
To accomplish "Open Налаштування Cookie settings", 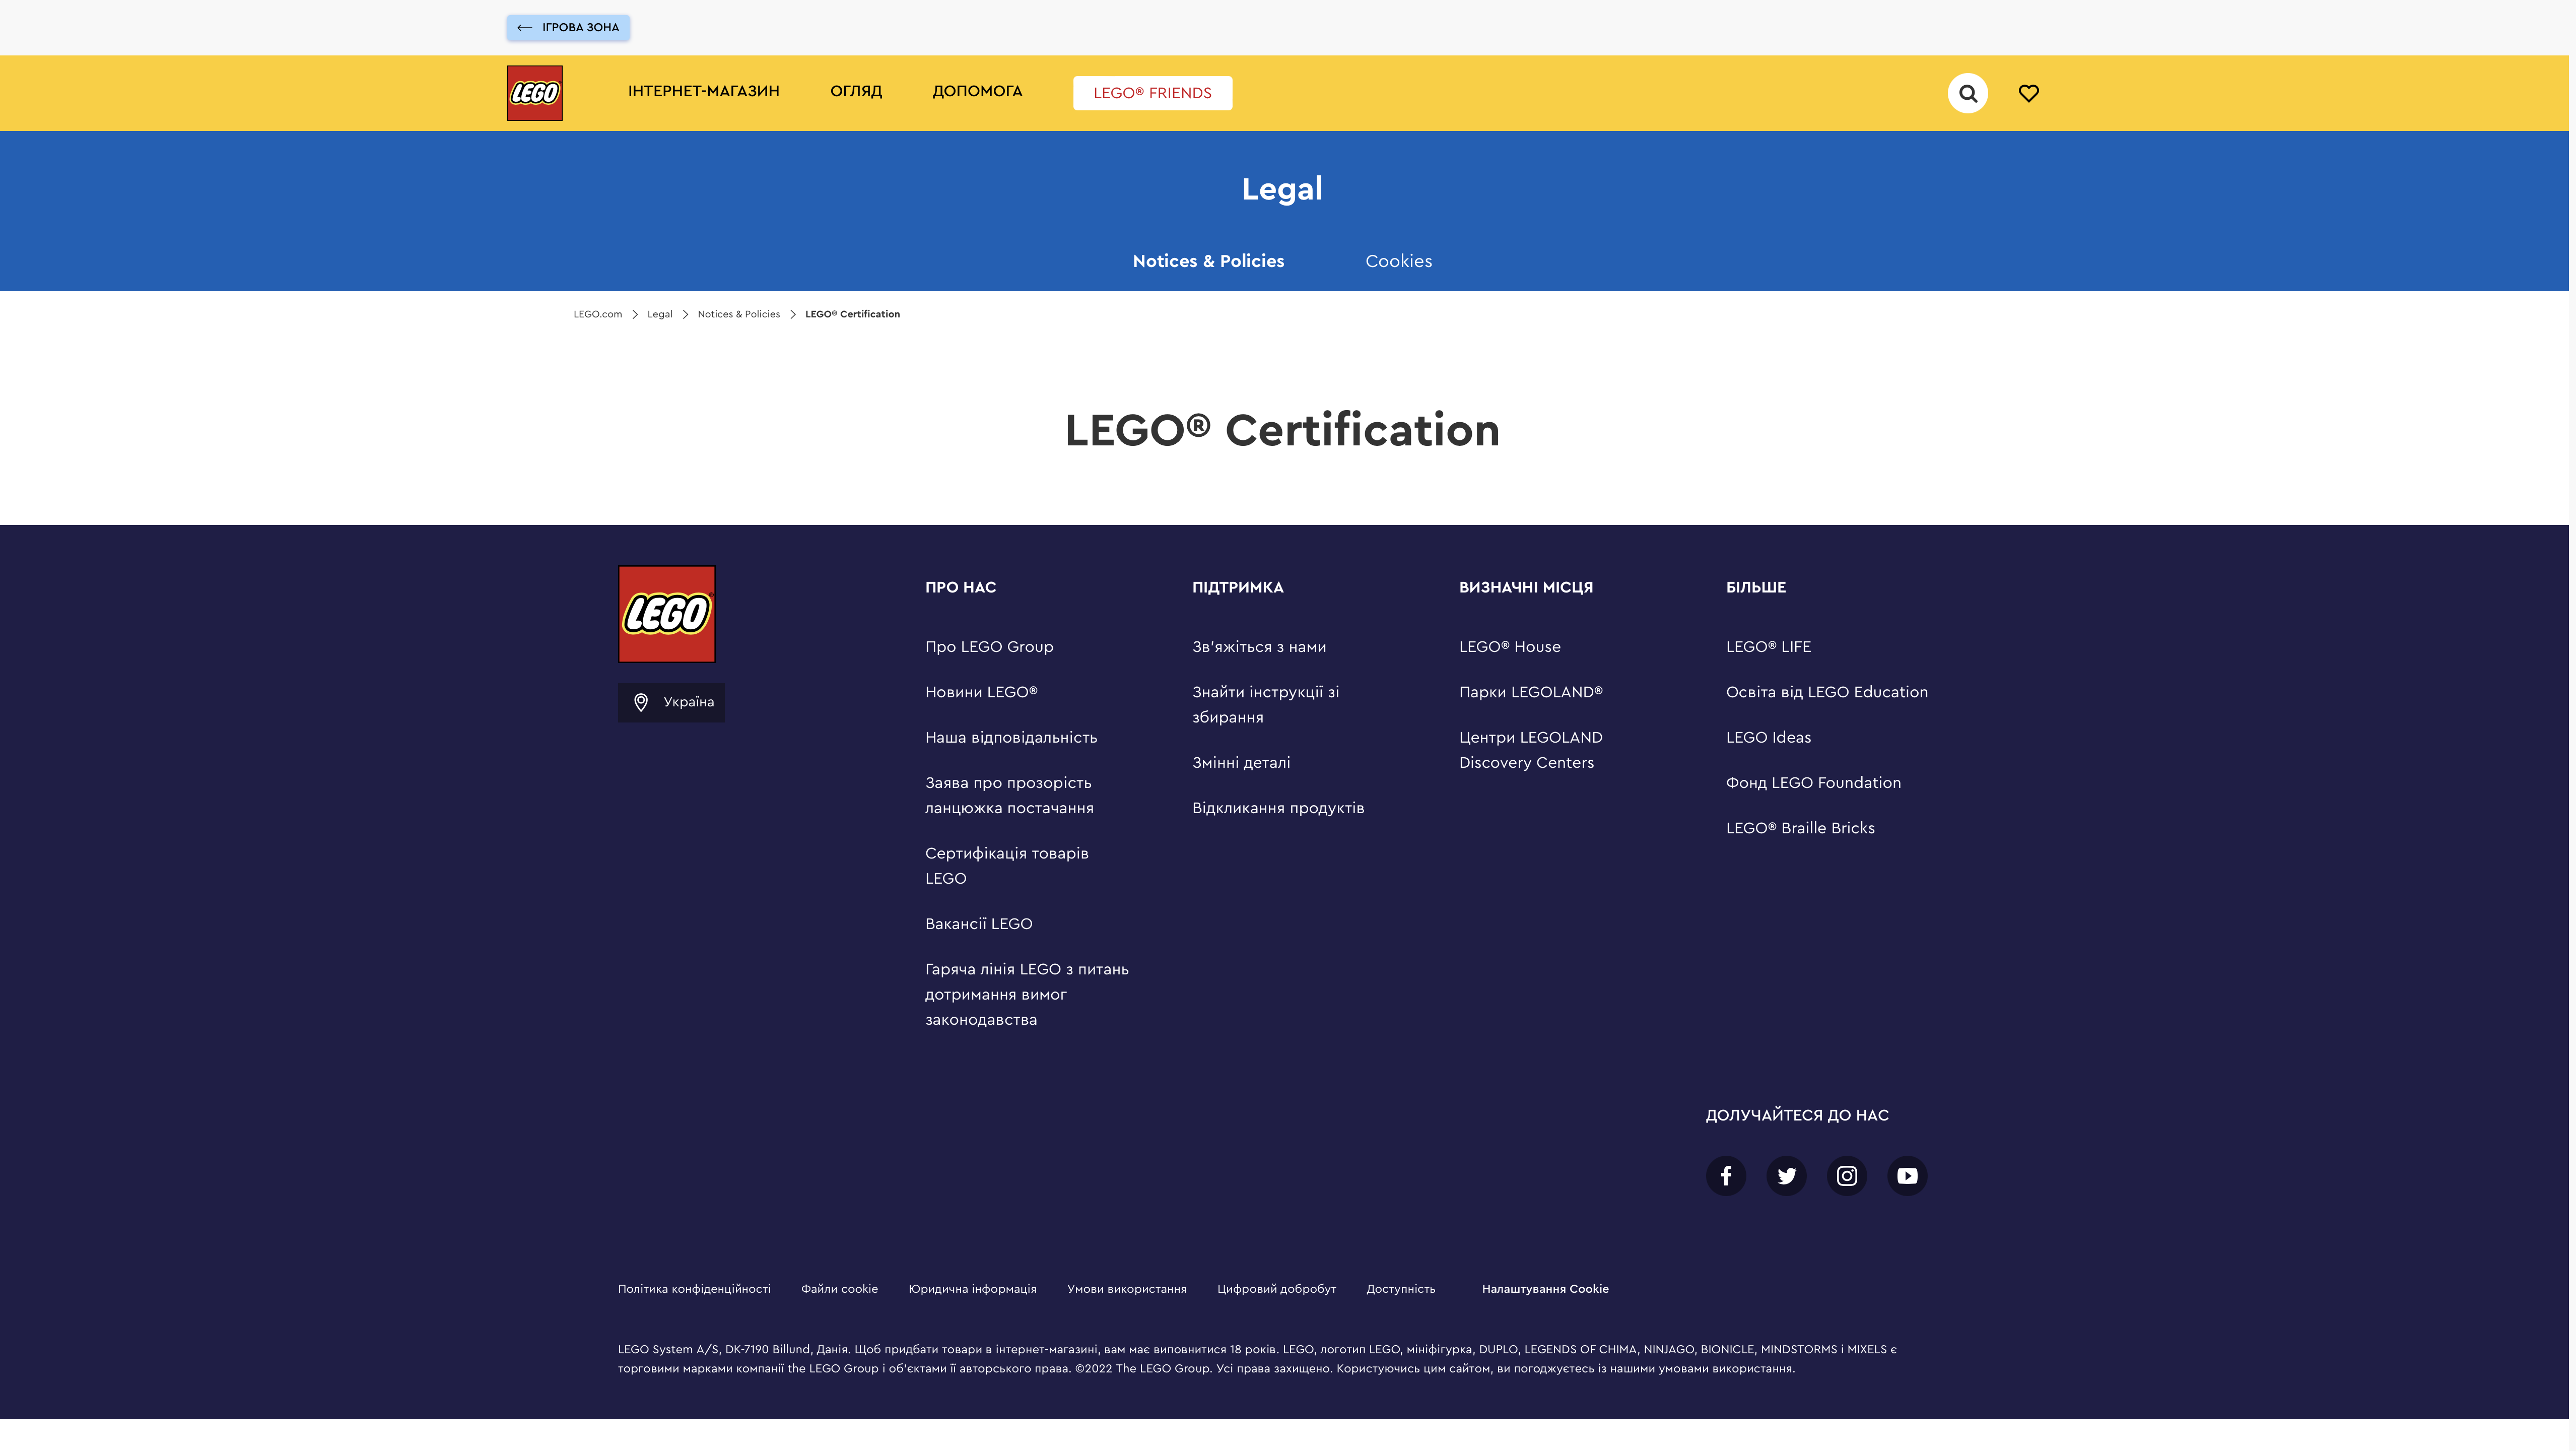I will (1545, 1289).
